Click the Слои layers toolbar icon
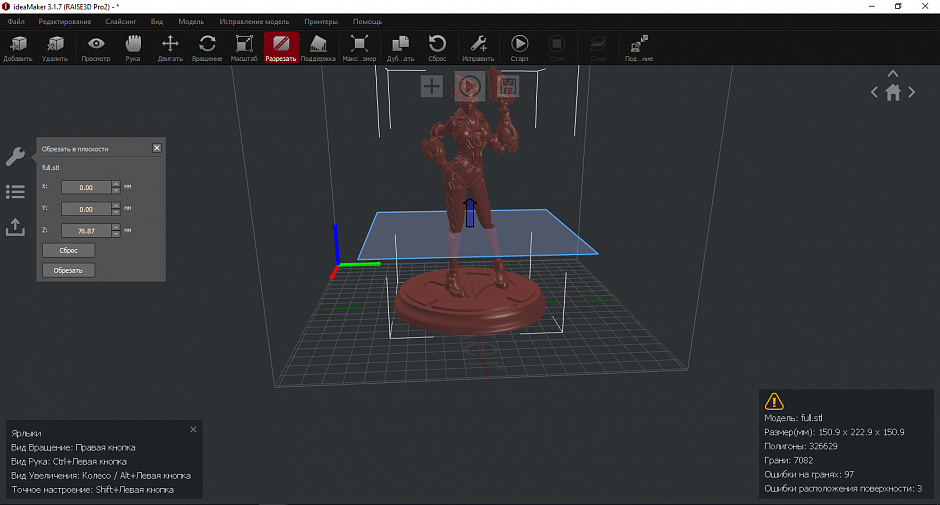 (x=598, y=48)
